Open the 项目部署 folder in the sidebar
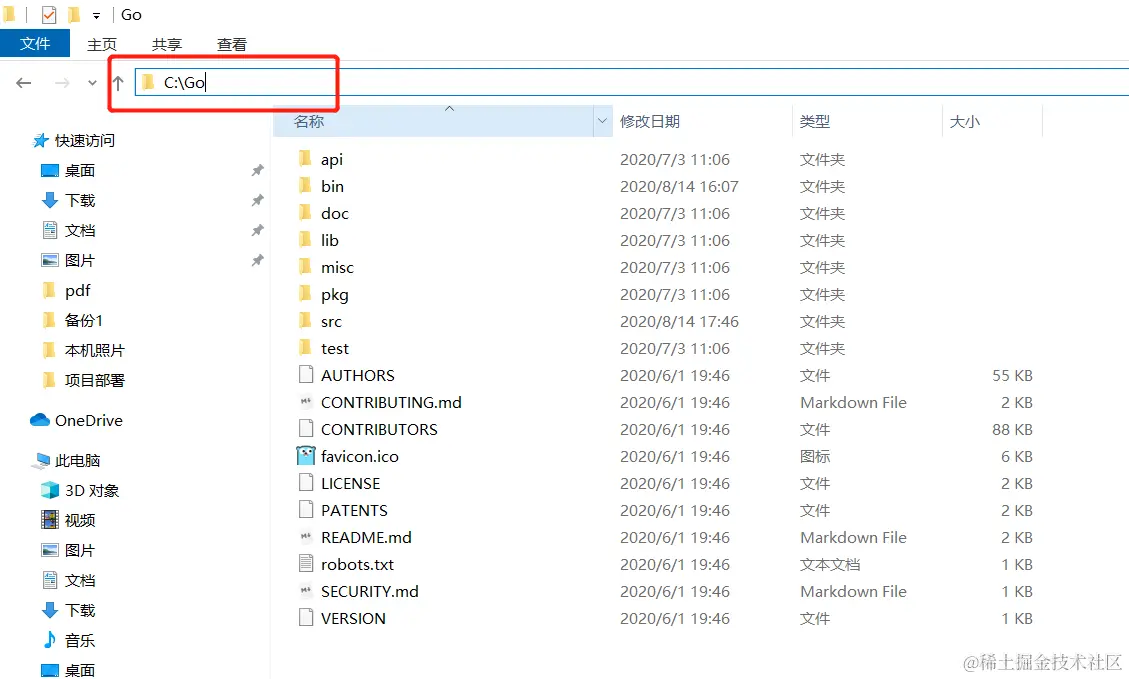Image resolution: width=1129 pixels, height=679 pixels. click(94, 380)
